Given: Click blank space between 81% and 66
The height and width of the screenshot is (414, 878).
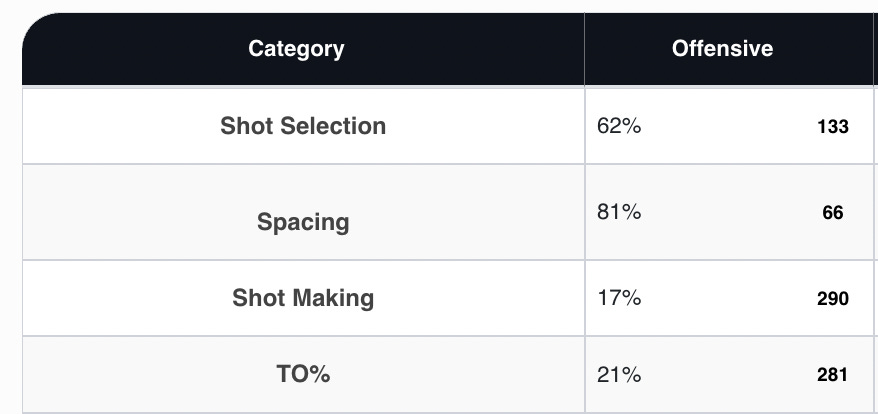Looking at the screenshot, I should 731,212.
